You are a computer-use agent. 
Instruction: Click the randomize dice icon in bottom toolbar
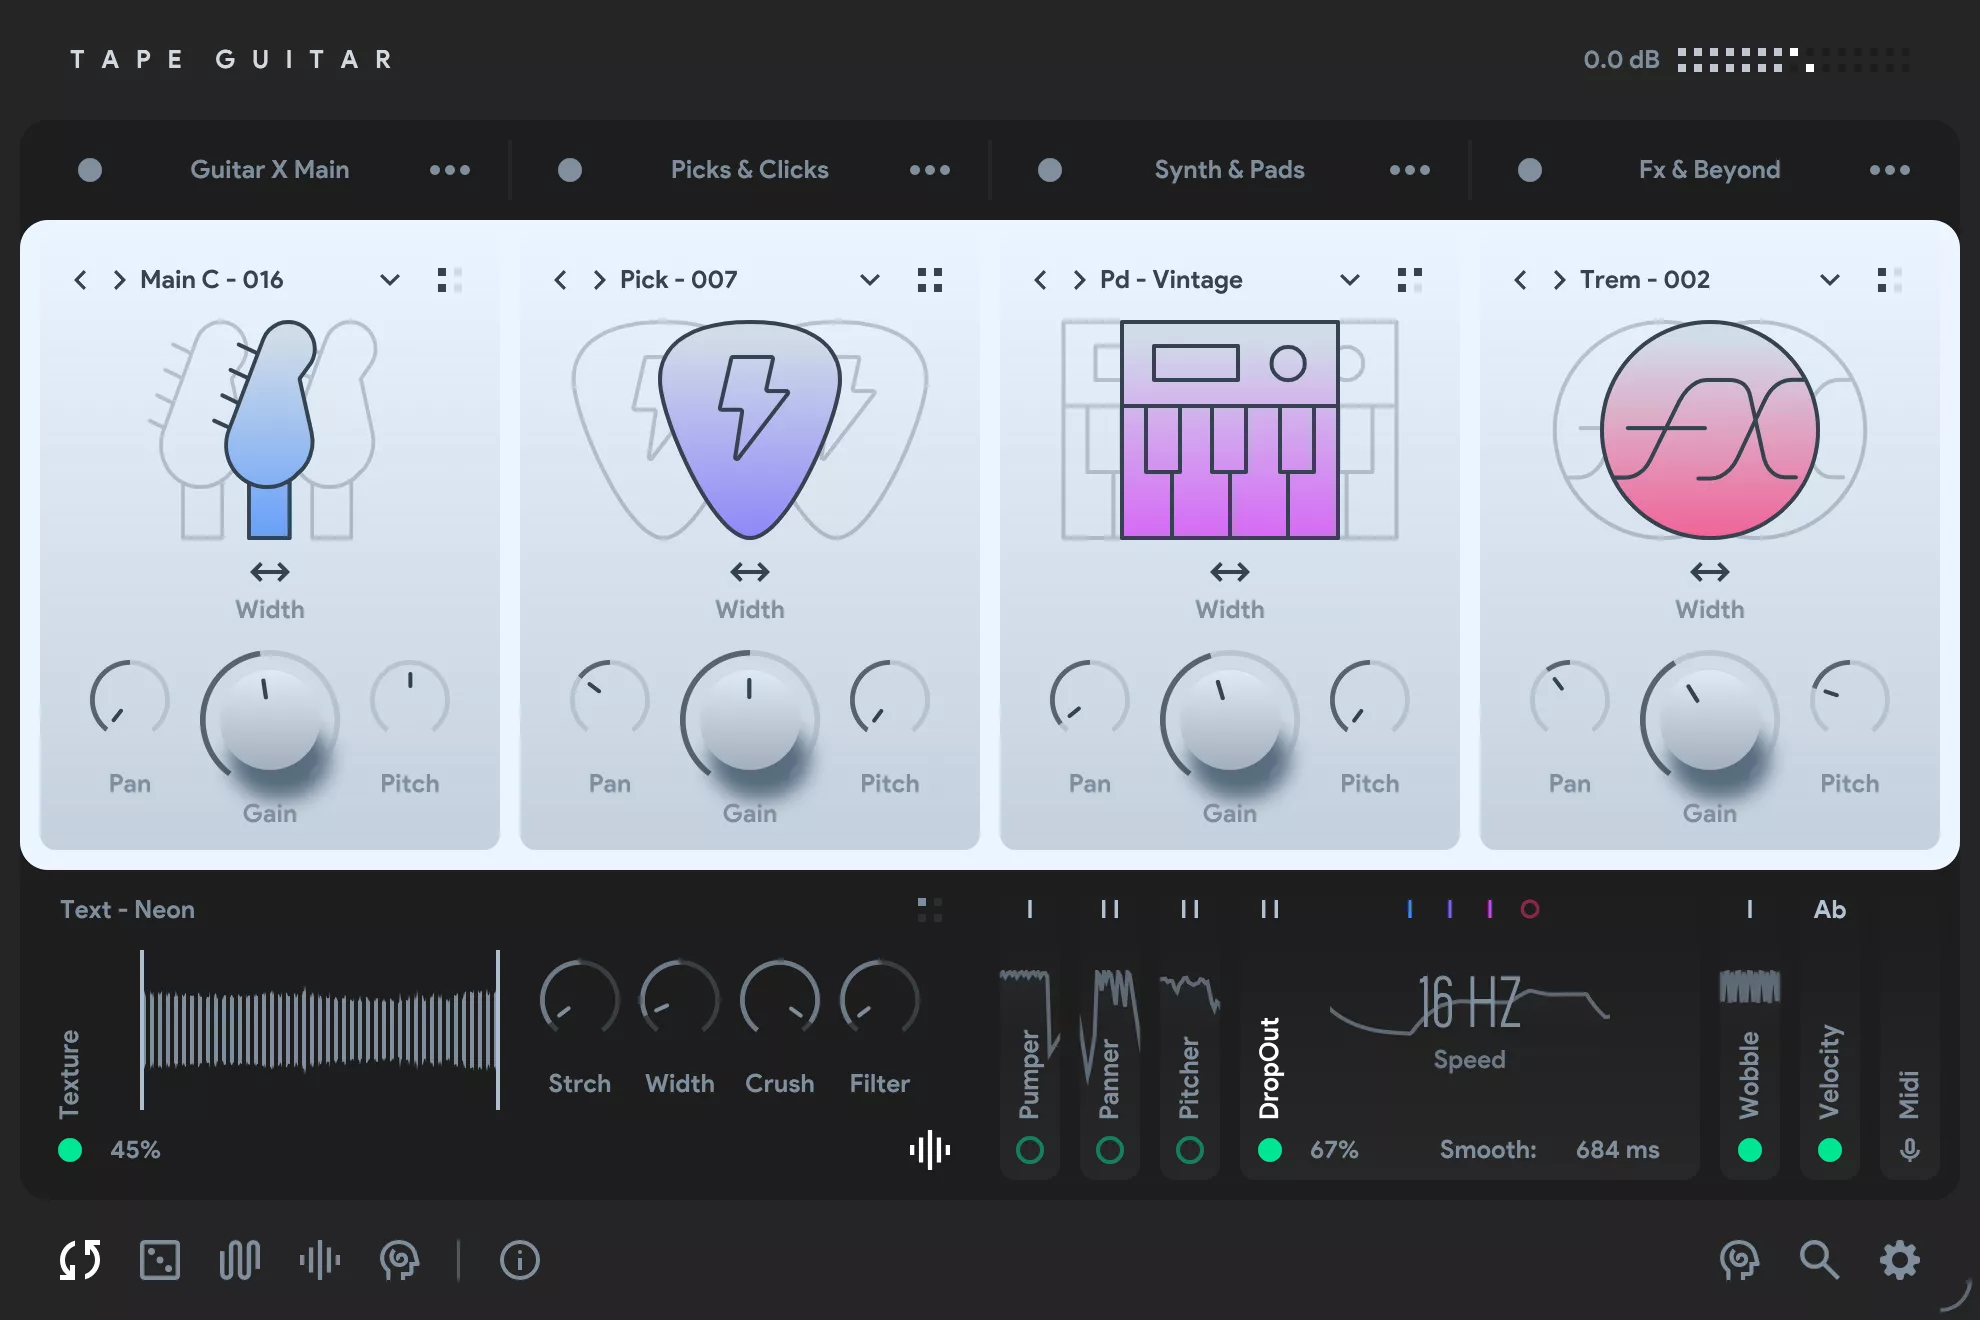pyautogui.click(x=159, y=1260)
